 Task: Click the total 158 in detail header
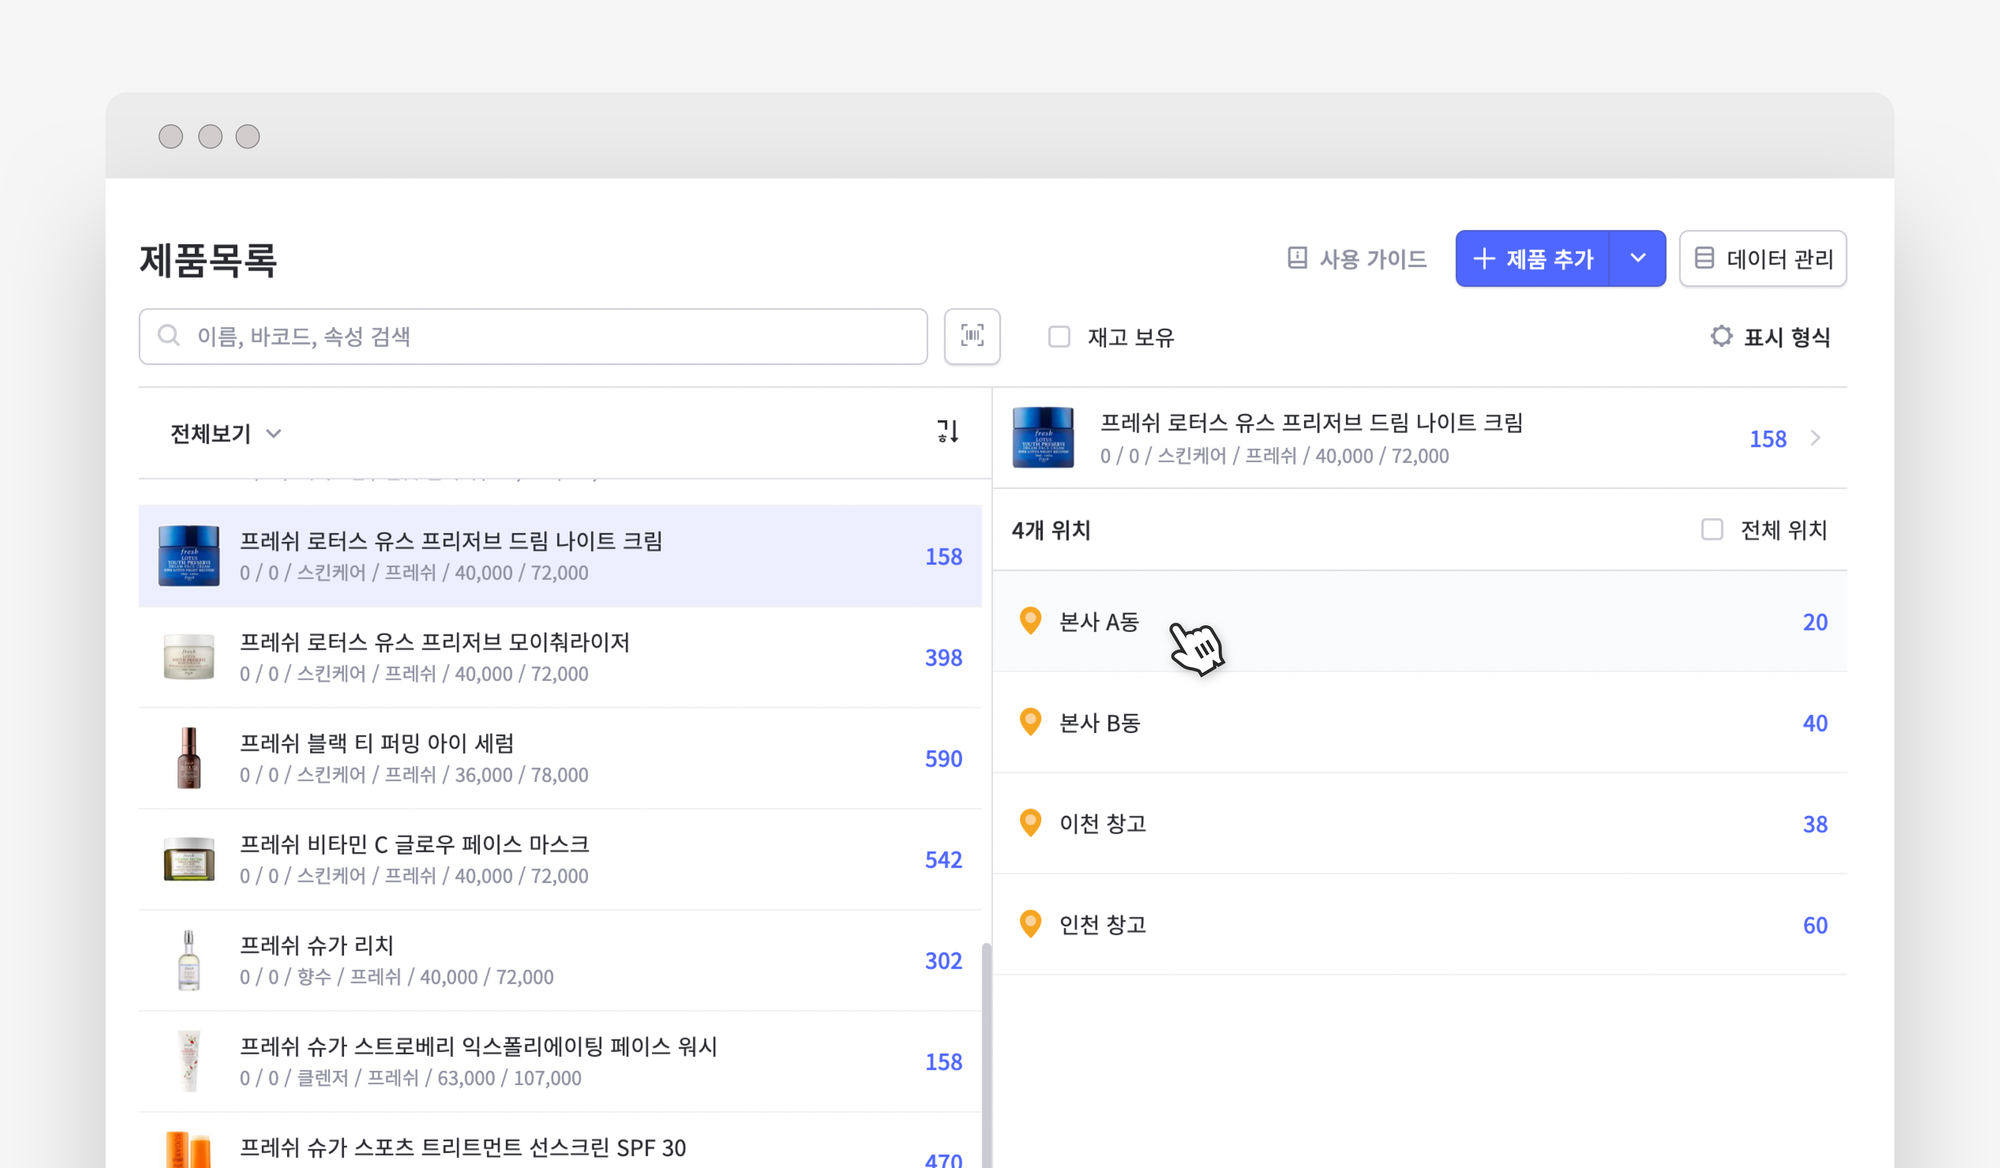(1768, 439)
